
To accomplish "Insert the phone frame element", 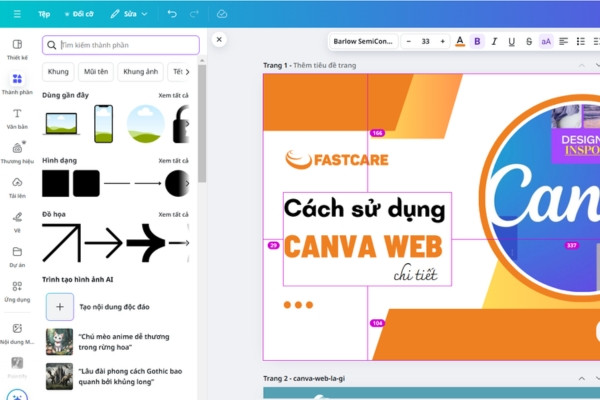I will [x=104, y=124].
